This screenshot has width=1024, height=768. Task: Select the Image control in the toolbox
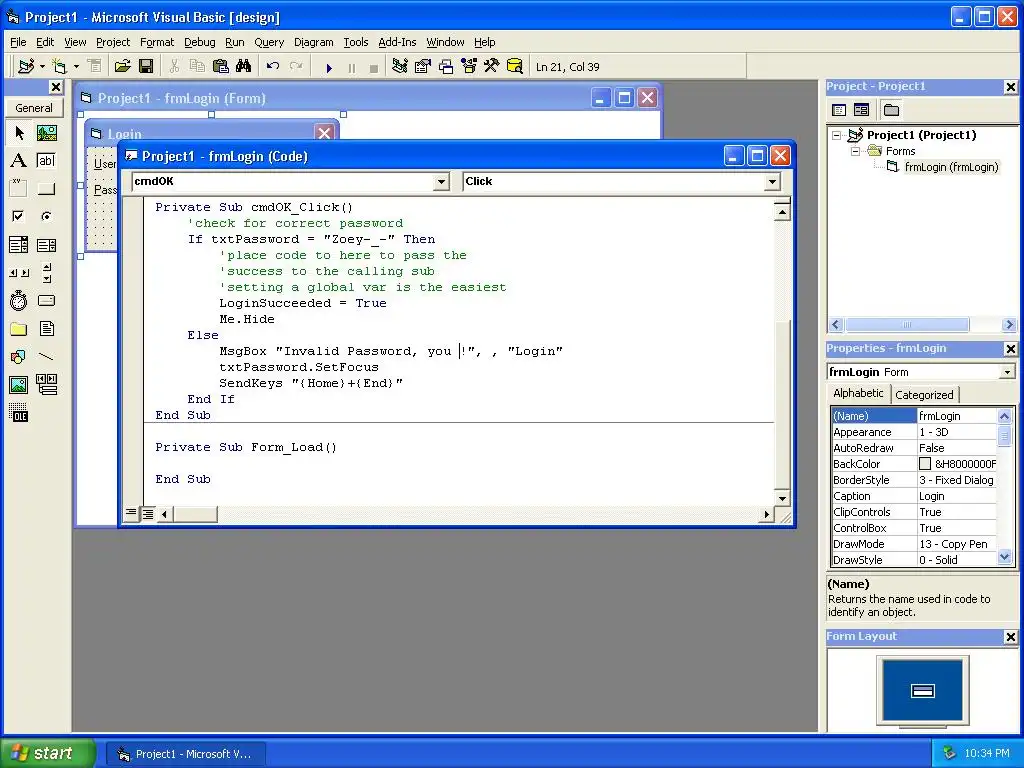point(19,385)
